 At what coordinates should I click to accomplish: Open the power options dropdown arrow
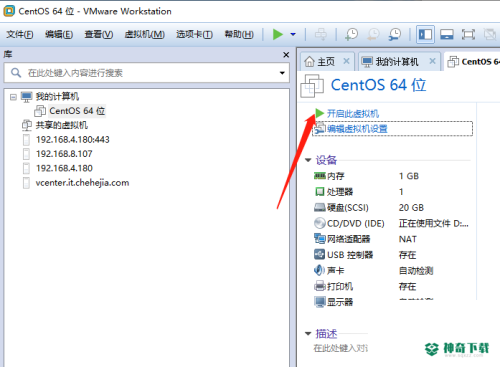293,34
